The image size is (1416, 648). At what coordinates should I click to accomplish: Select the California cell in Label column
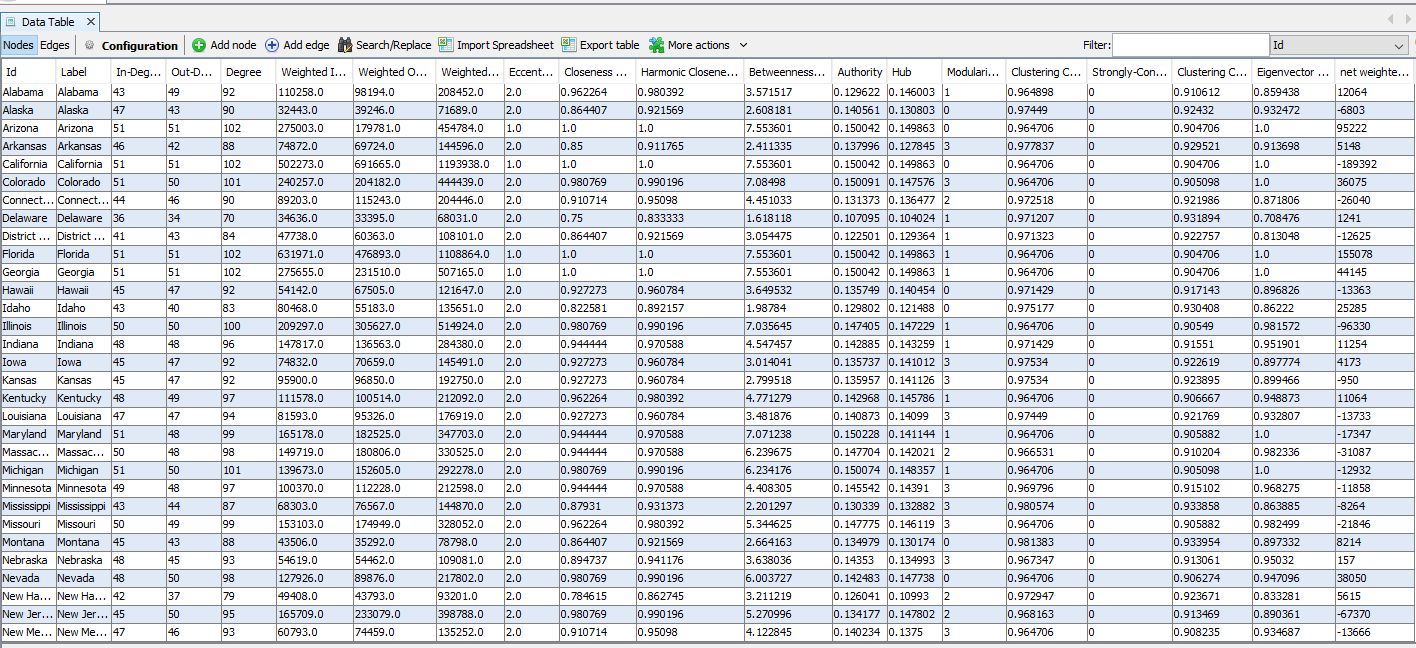click(84, 164)
